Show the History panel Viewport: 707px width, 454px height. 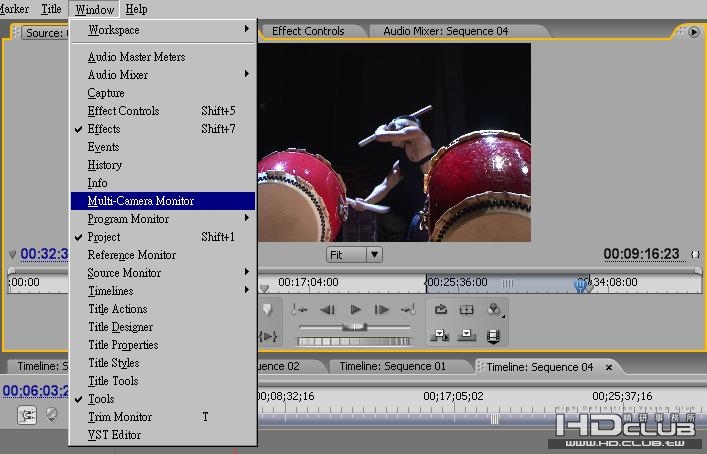(163, 165)
